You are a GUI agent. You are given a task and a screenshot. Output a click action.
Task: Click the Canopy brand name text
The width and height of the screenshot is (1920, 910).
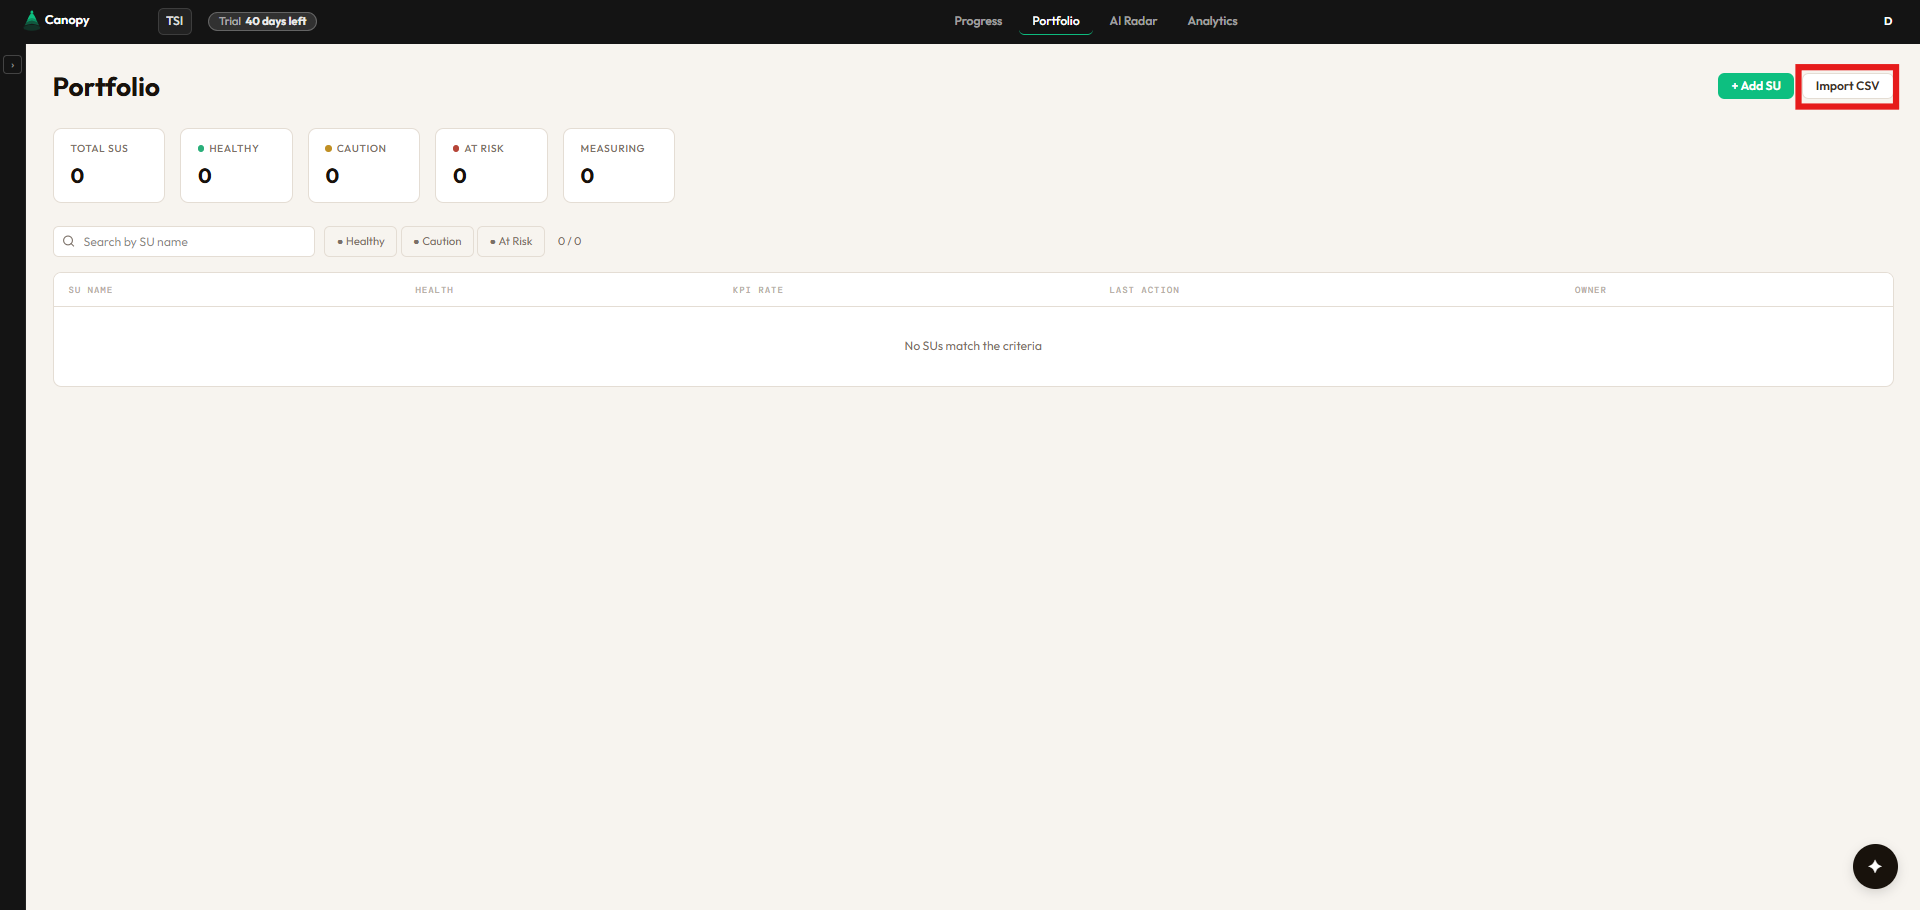point(67,20)
